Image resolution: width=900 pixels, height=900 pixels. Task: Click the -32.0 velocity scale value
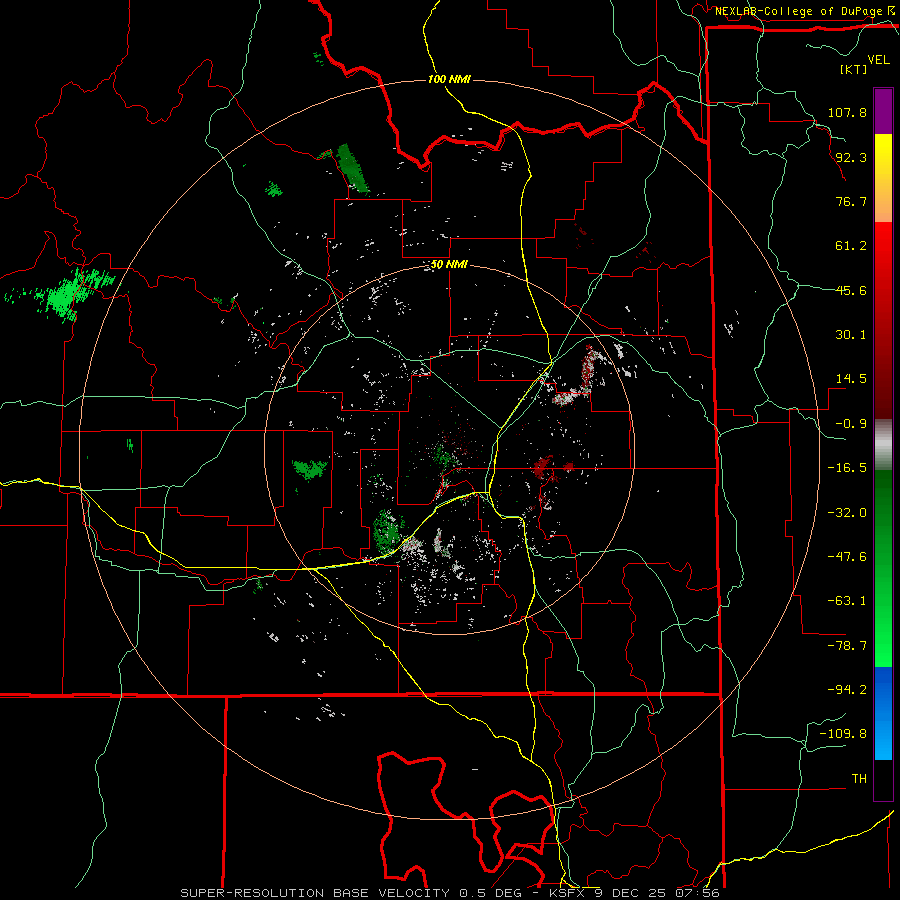[847, 513]
